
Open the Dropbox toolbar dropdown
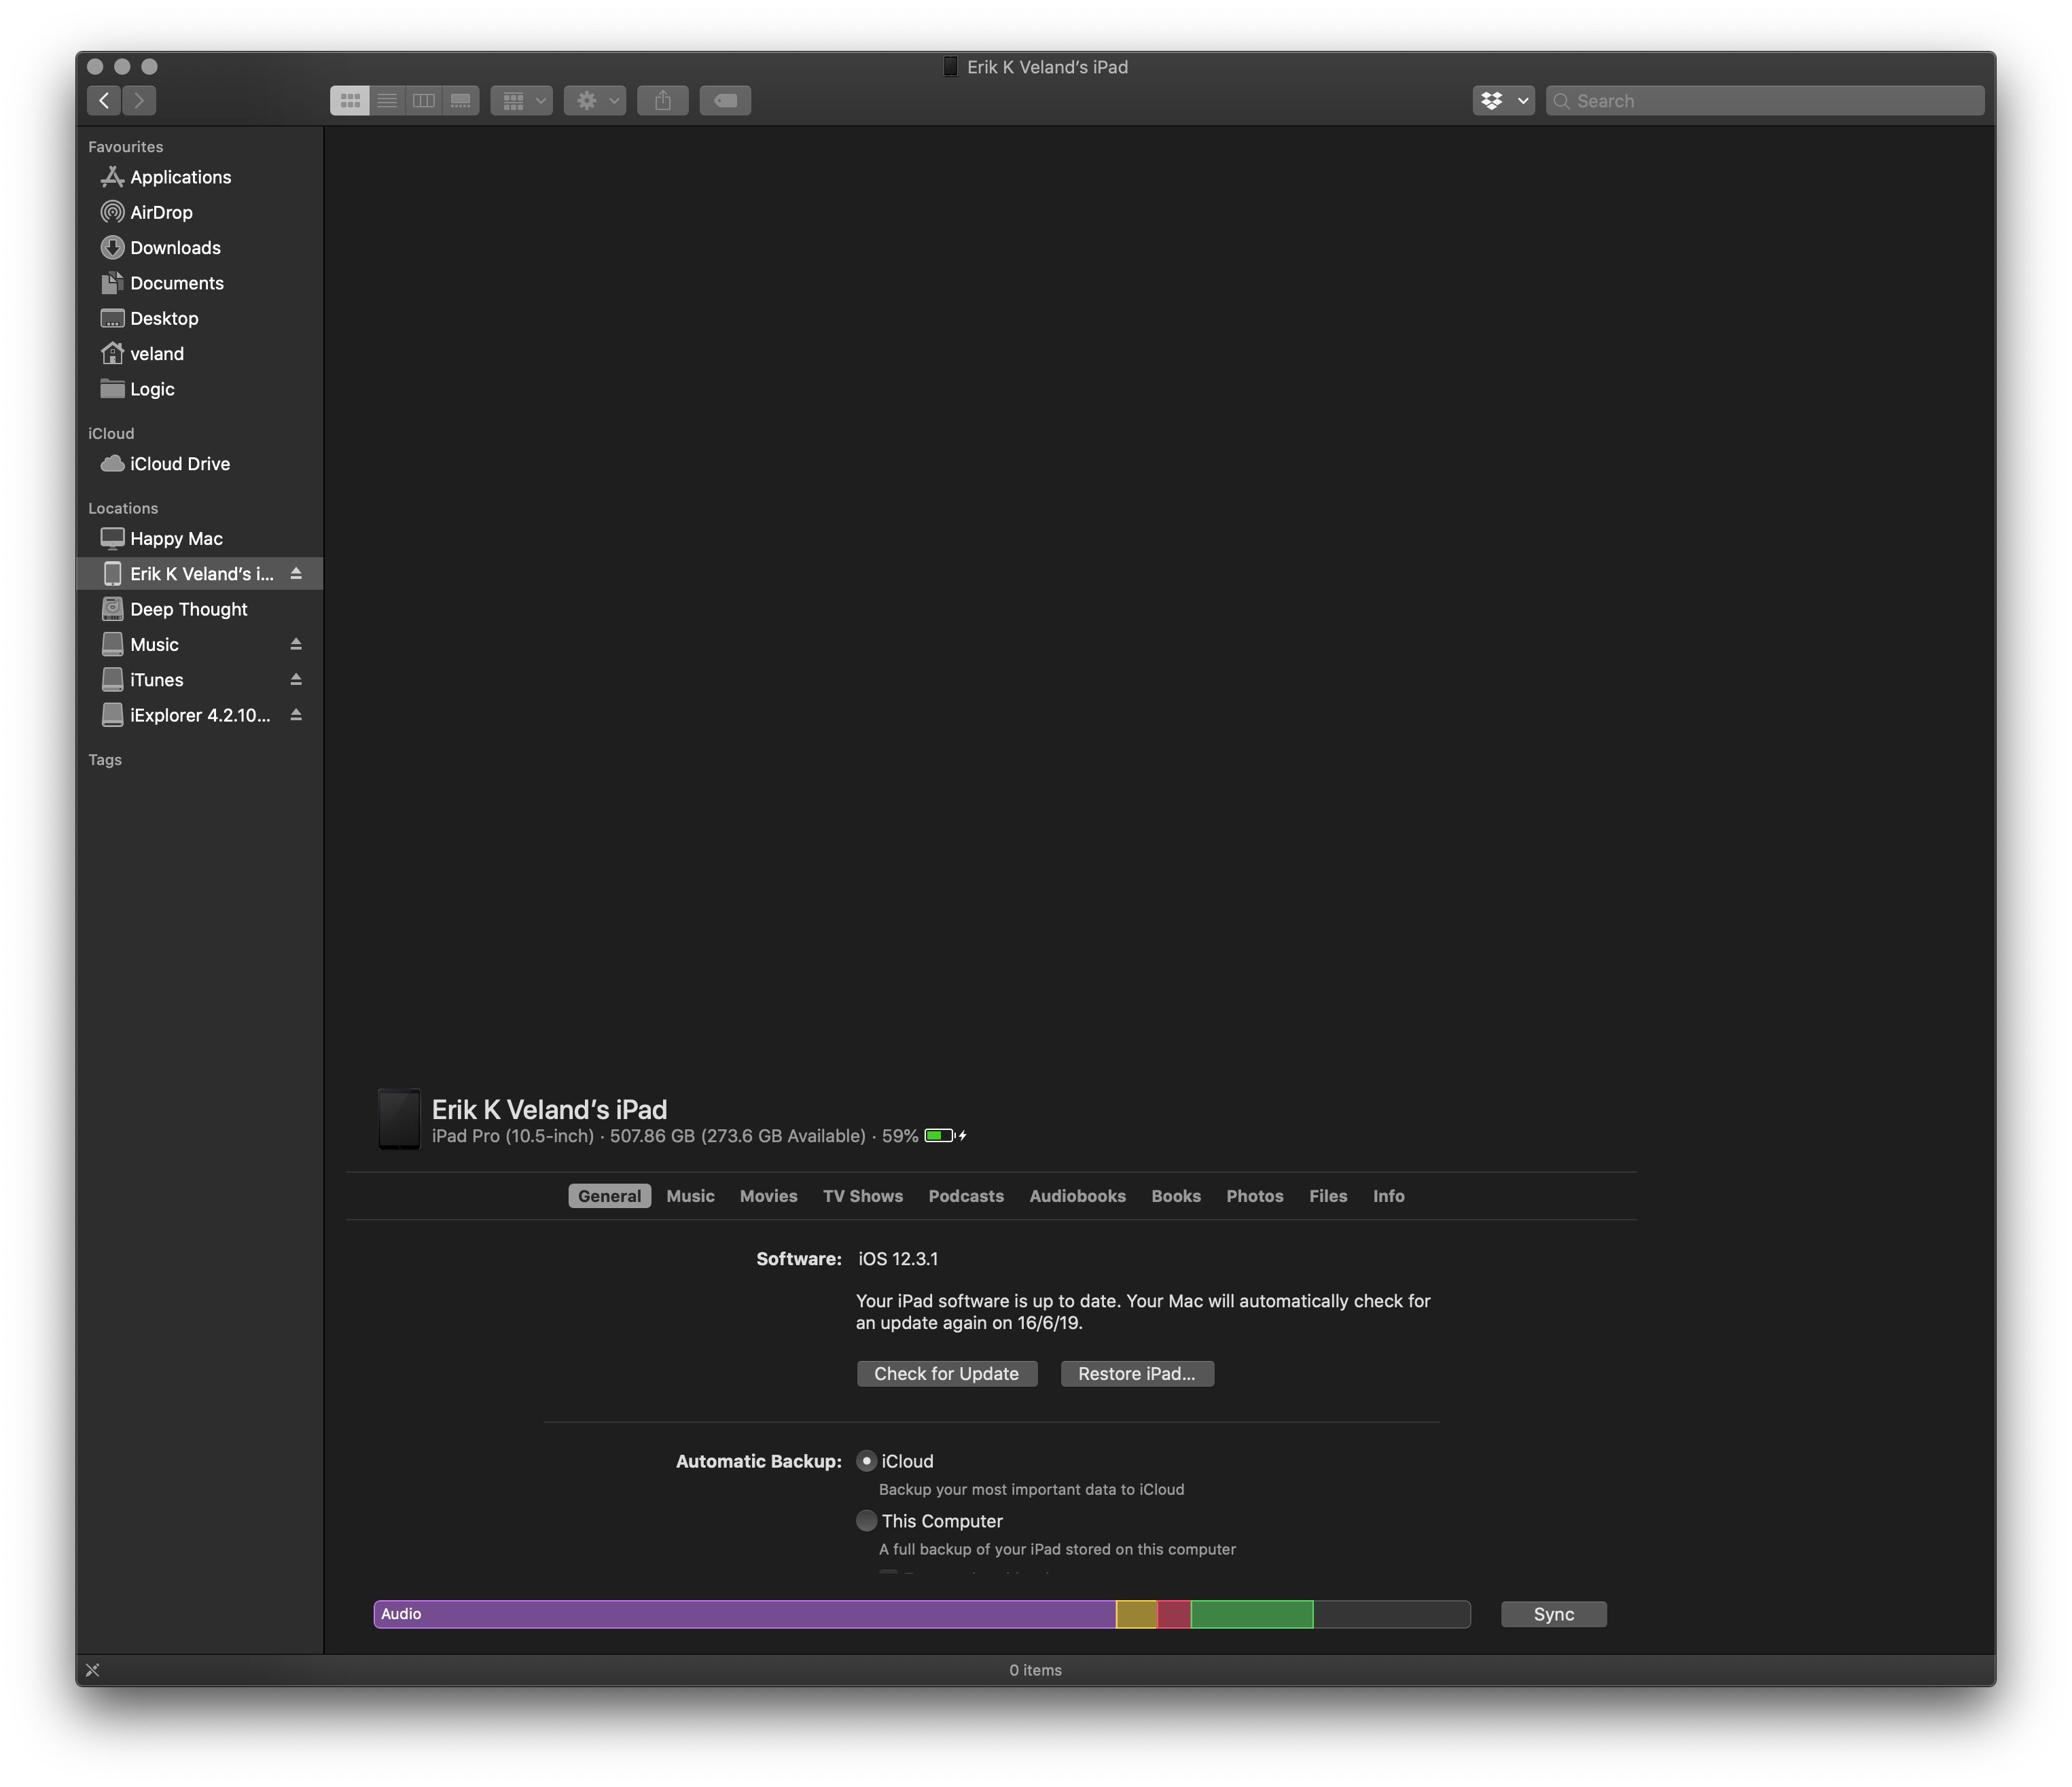coord(1504,100)
